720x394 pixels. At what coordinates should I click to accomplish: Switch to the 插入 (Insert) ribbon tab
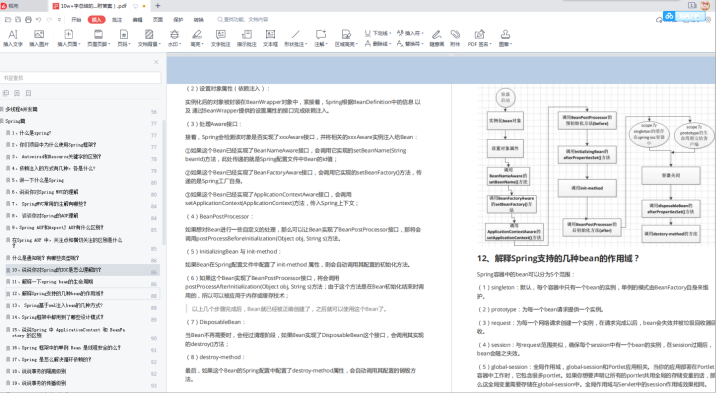point(96,20)
